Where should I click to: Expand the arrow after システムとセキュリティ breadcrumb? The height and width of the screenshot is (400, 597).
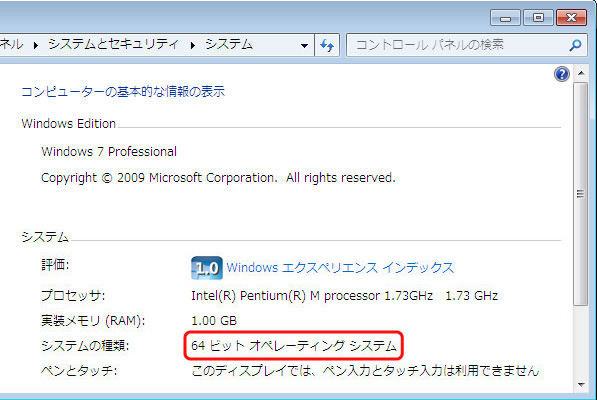(193, 45)
